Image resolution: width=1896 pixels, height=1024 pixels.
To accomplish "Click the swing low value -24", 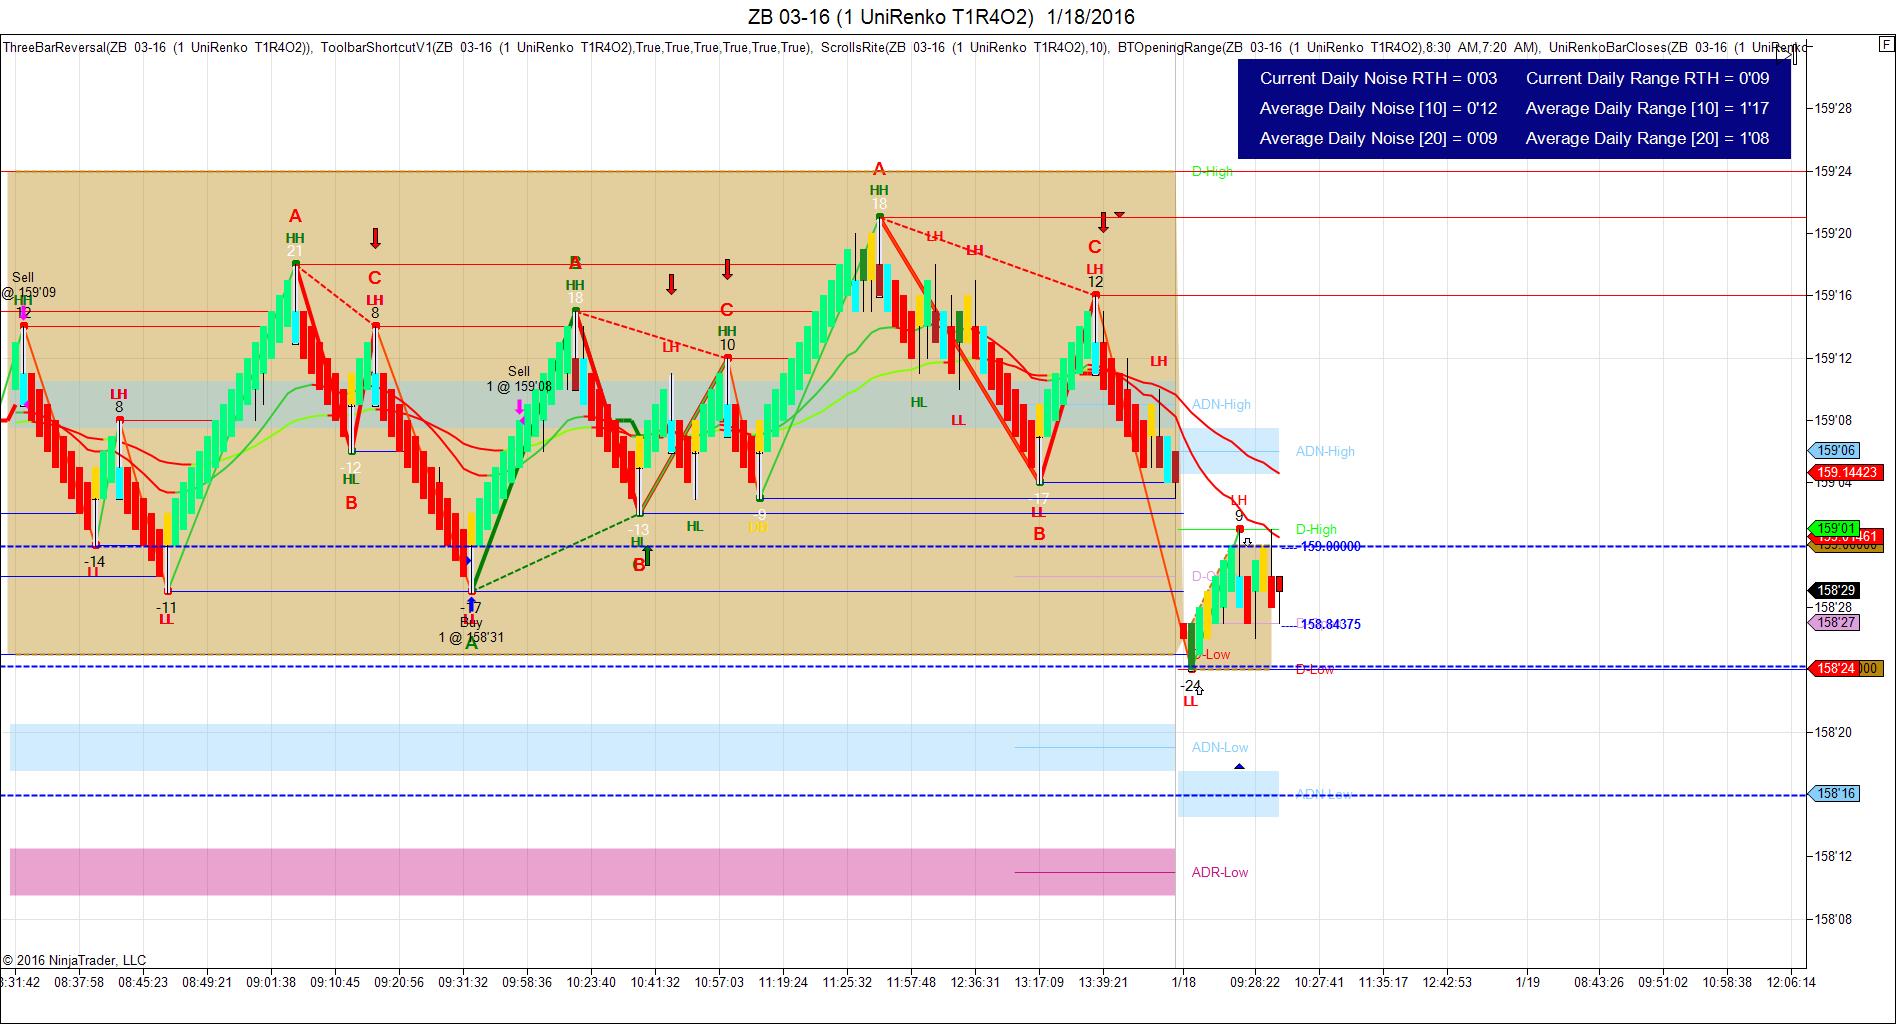I will tap(1190, 685).
